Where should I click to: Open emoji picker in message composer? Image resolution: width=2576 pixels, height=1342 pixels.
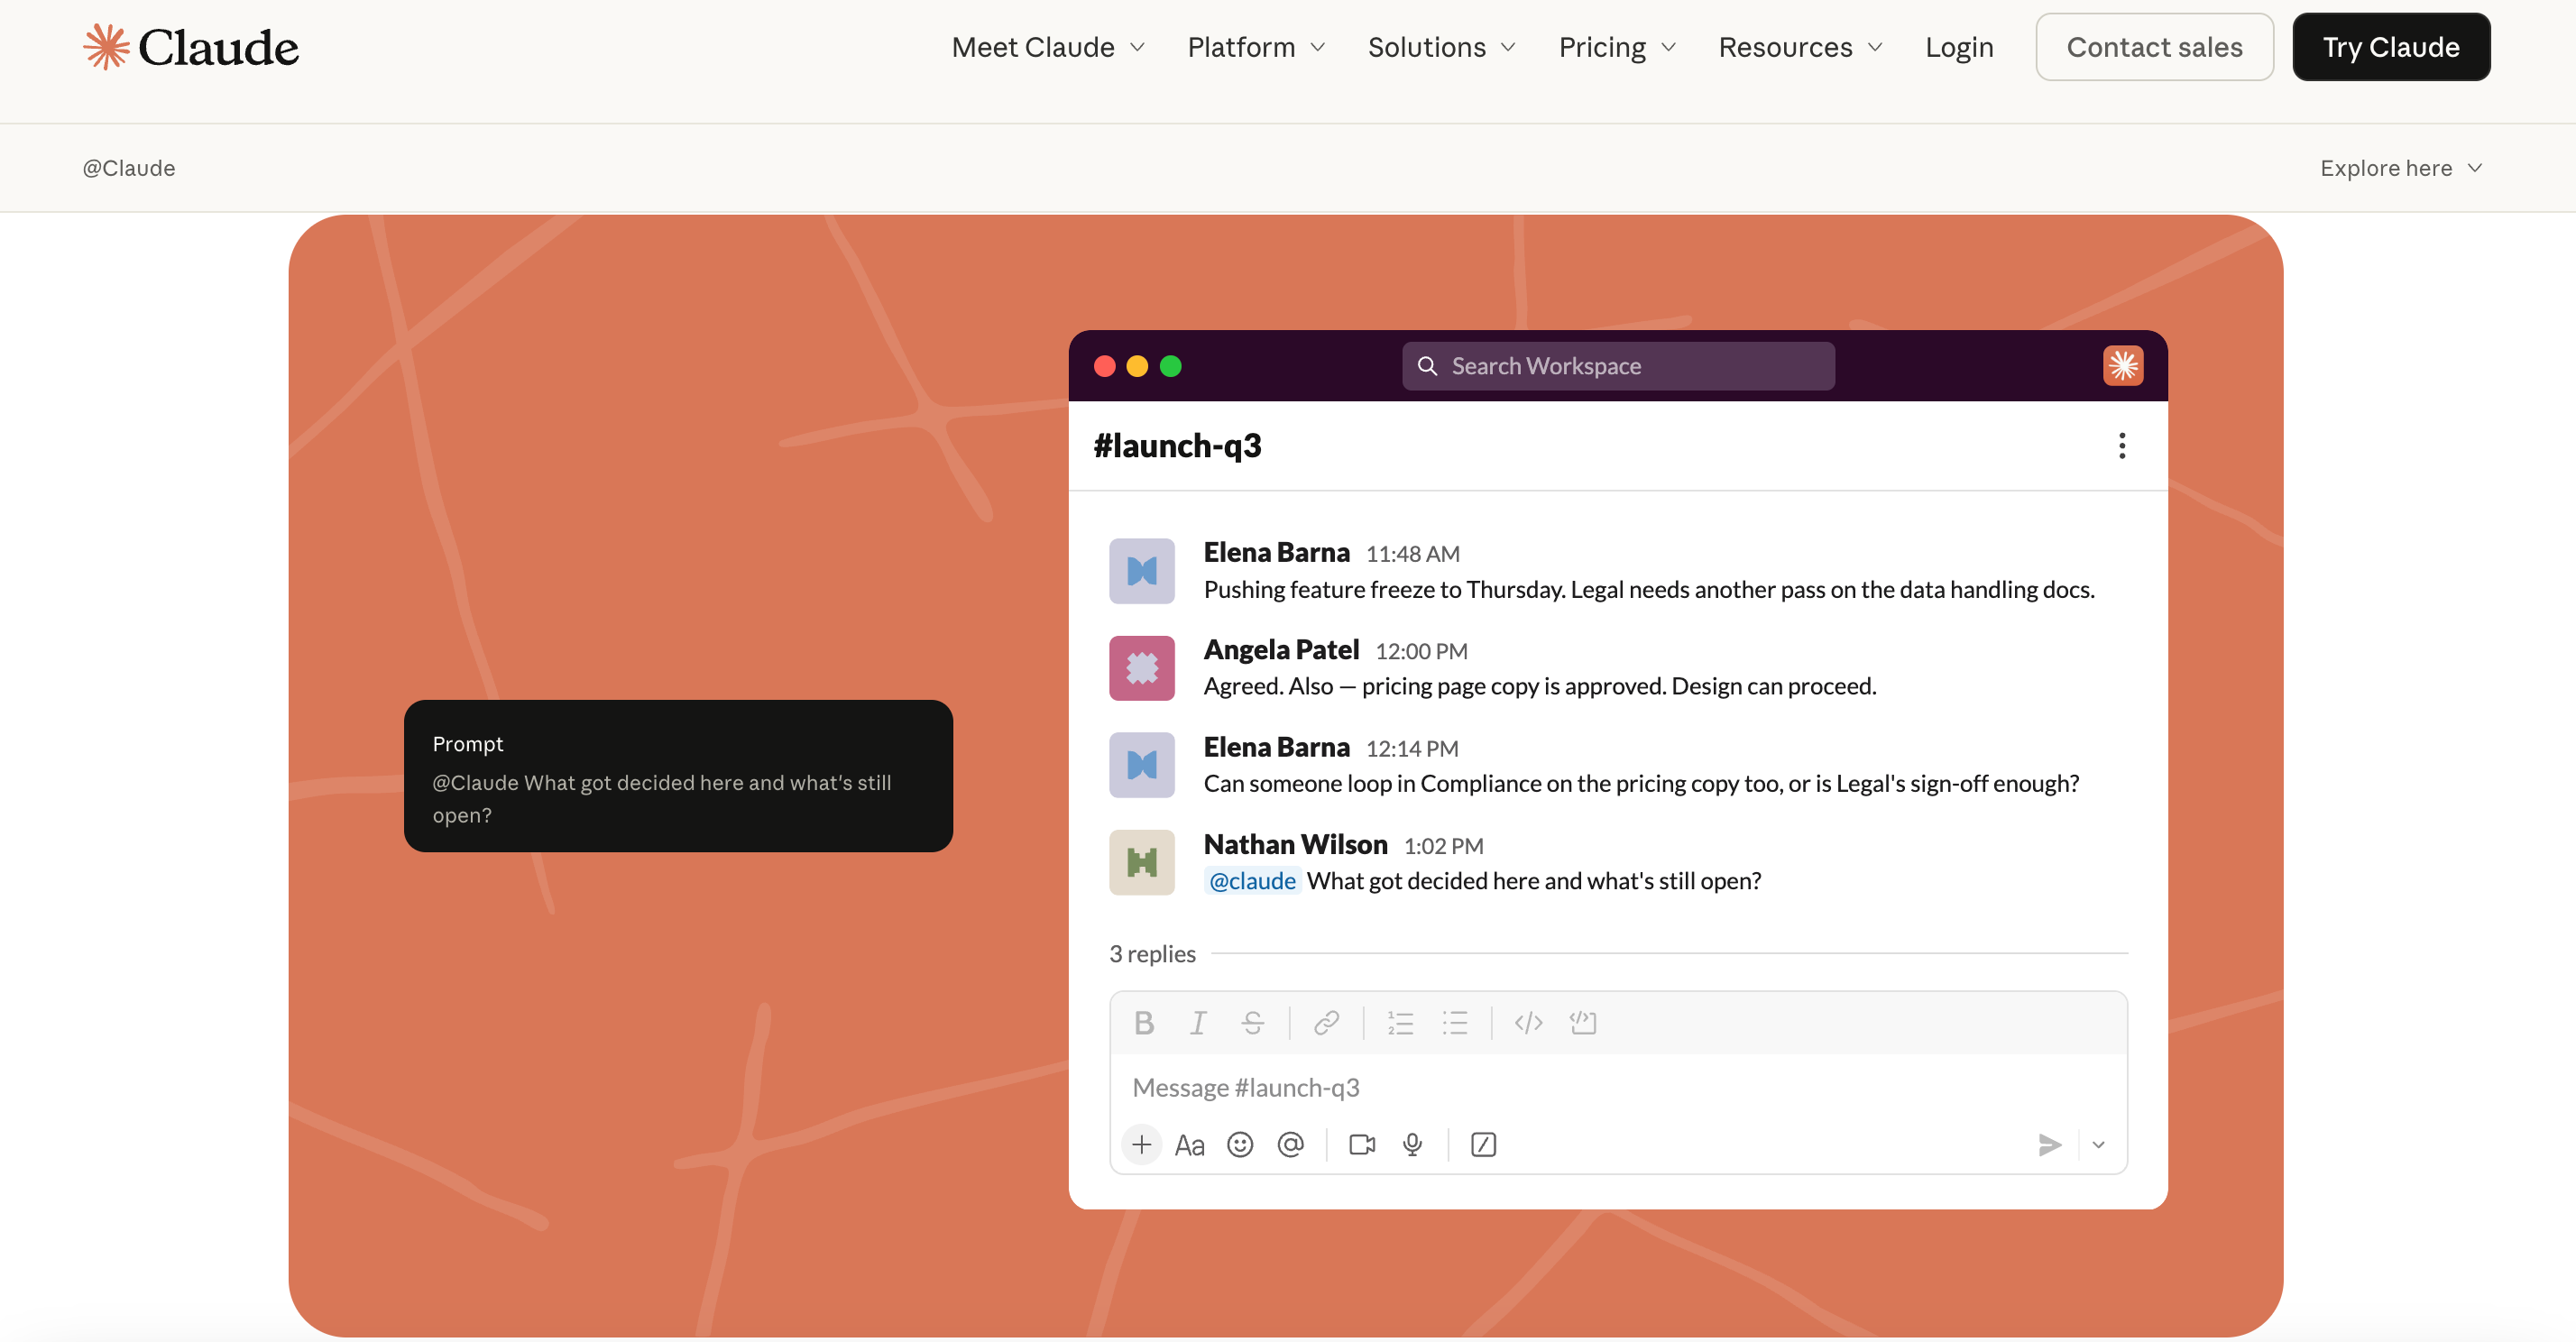coord(1240,1144)
